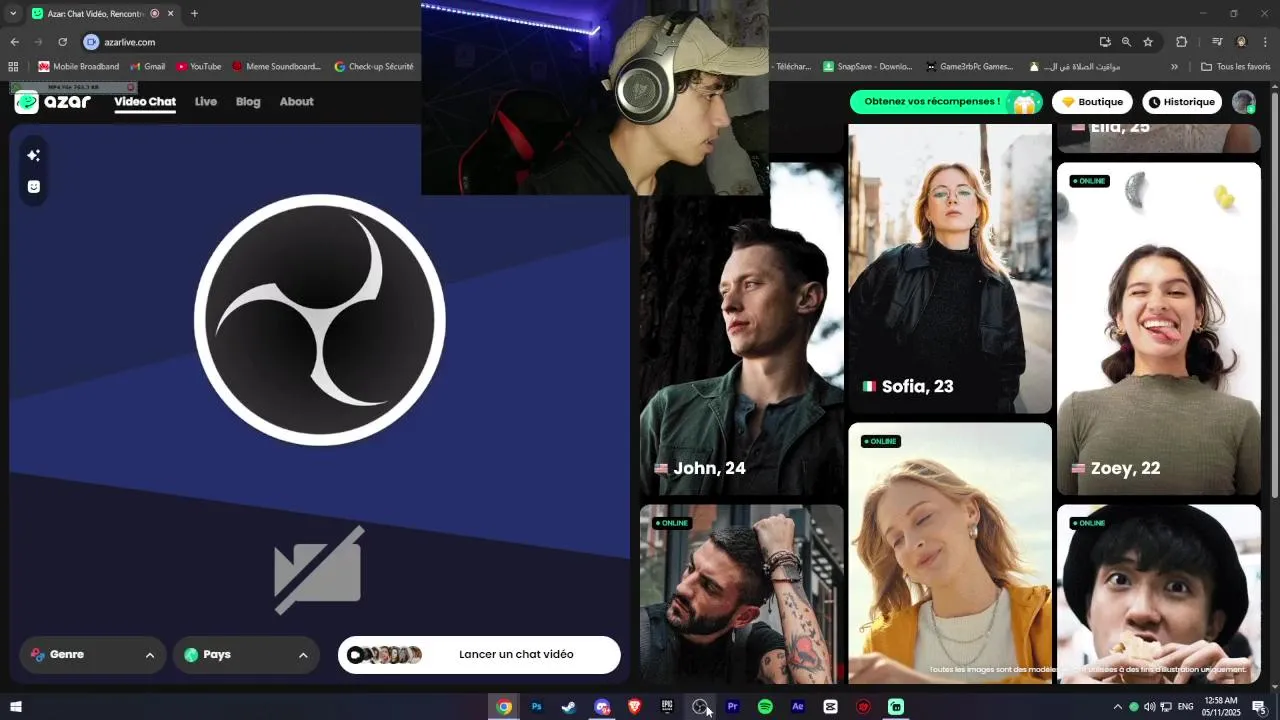Open the Windows Start menu
The height and width of the screenshot is (720, 1280).
tap(16, 707)
